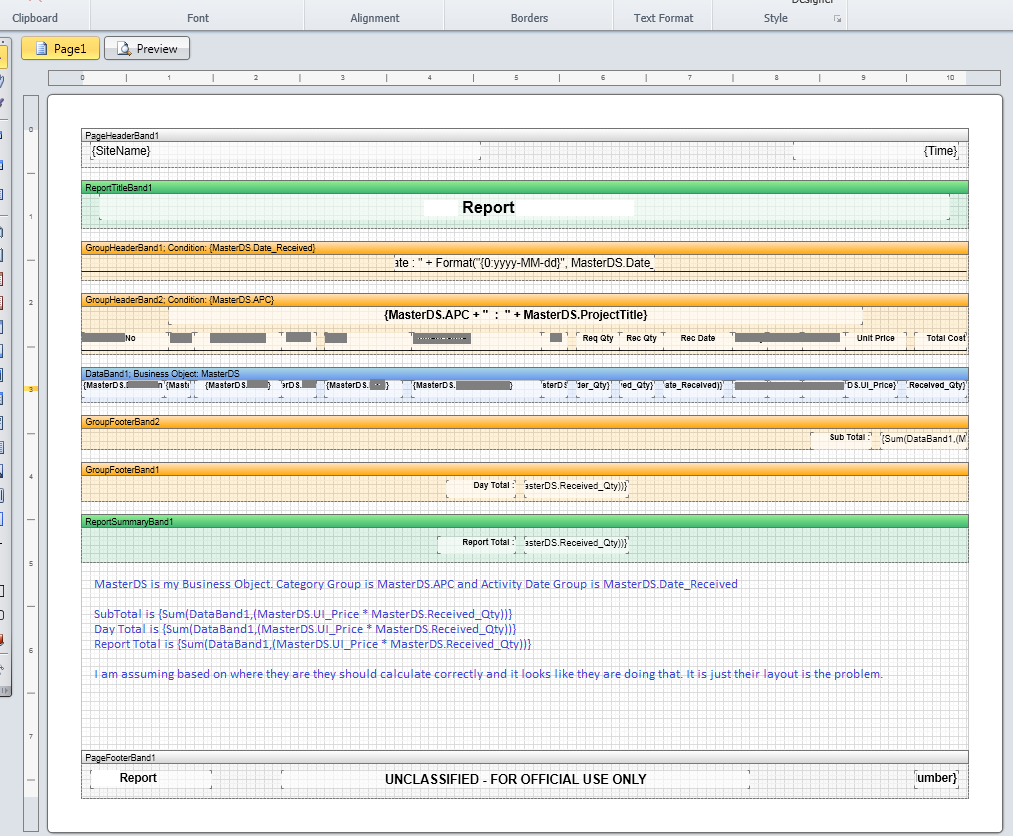The image size is (1013, 836).
Task: Click the 'I am assuming' note line
Action: pyautogui.click(x=488, y=674)
